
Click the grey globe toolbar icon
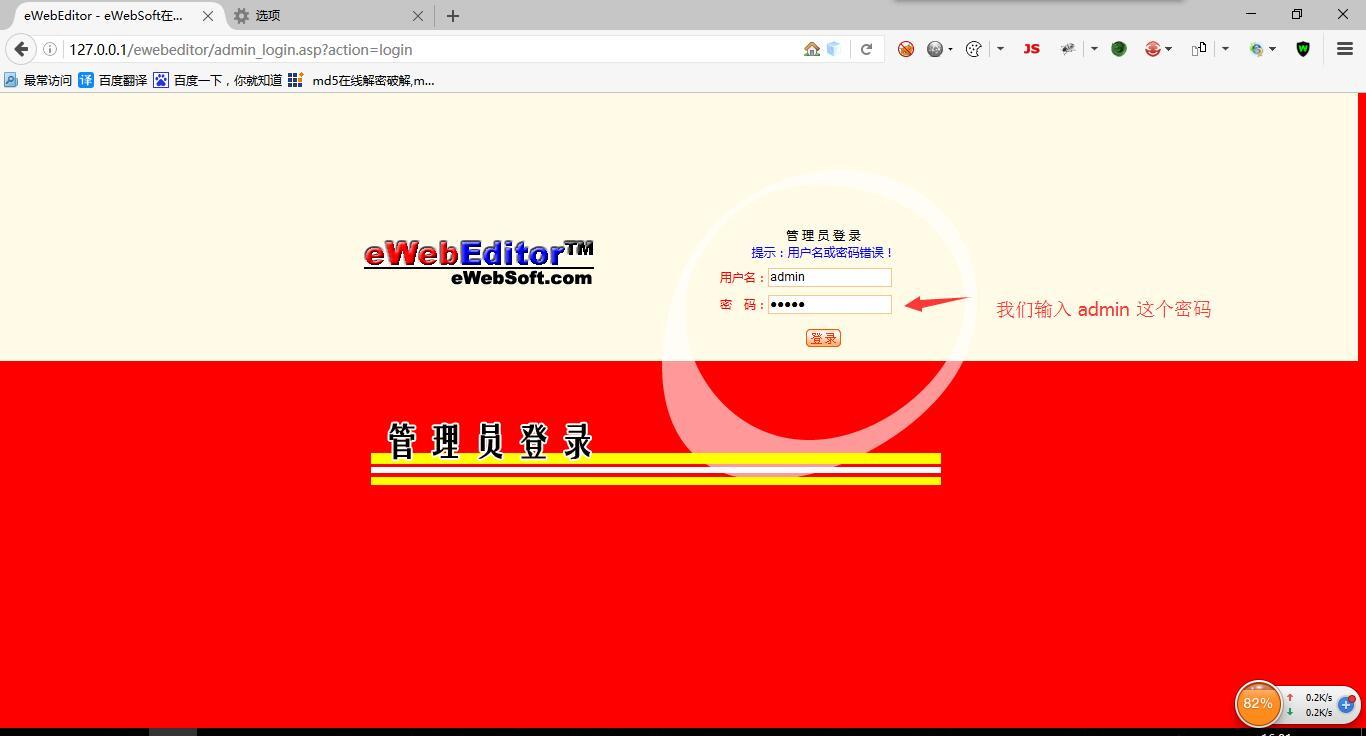935,49
